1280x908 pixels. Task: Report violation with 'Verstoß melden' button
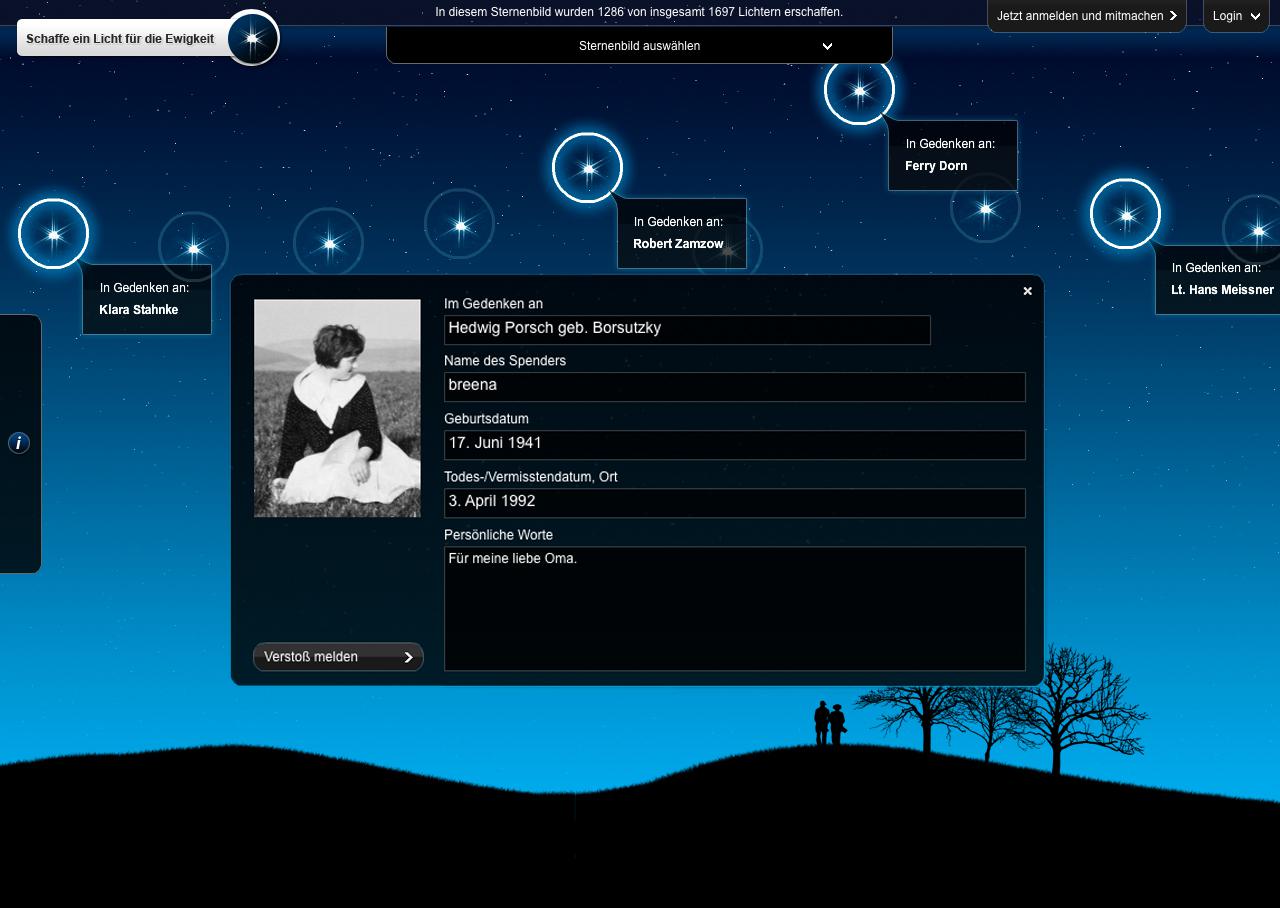[338, 657]
